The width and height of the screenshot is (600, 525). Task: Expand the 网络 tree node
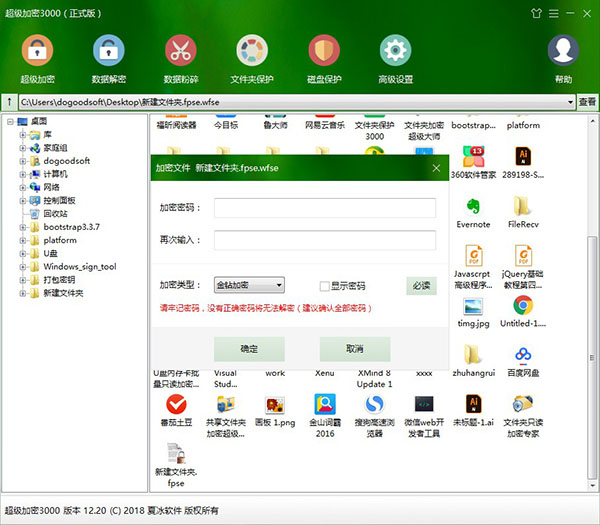tap(23, 188)
